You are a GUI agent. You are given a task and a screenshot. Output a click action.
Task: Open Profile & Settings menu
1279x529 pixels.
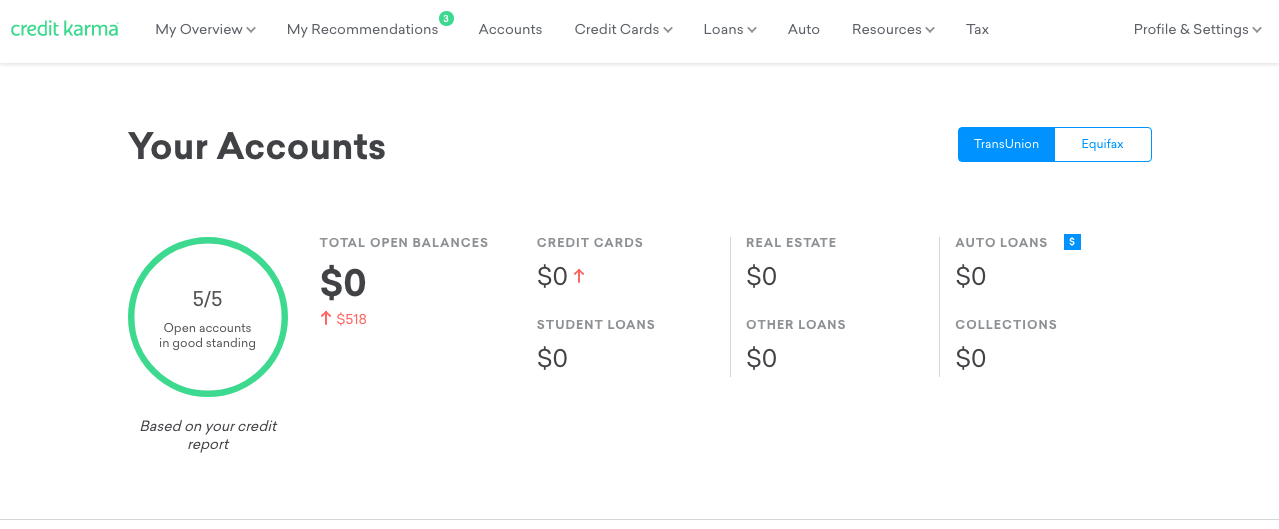coord(1197,30)
